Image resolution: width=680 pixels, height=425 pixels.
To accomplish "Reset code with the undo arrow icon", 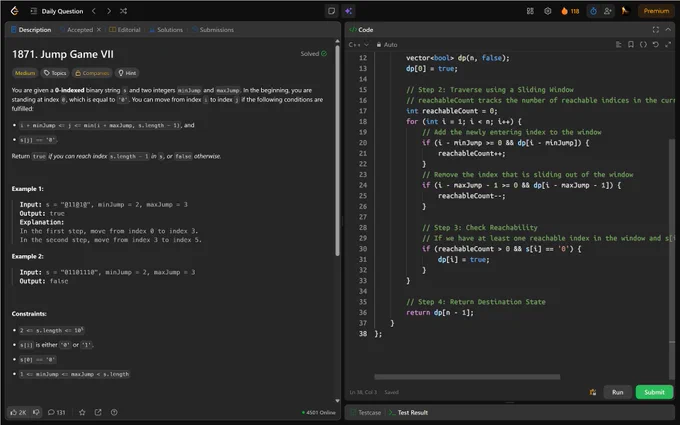I will [x=656, y=44].
